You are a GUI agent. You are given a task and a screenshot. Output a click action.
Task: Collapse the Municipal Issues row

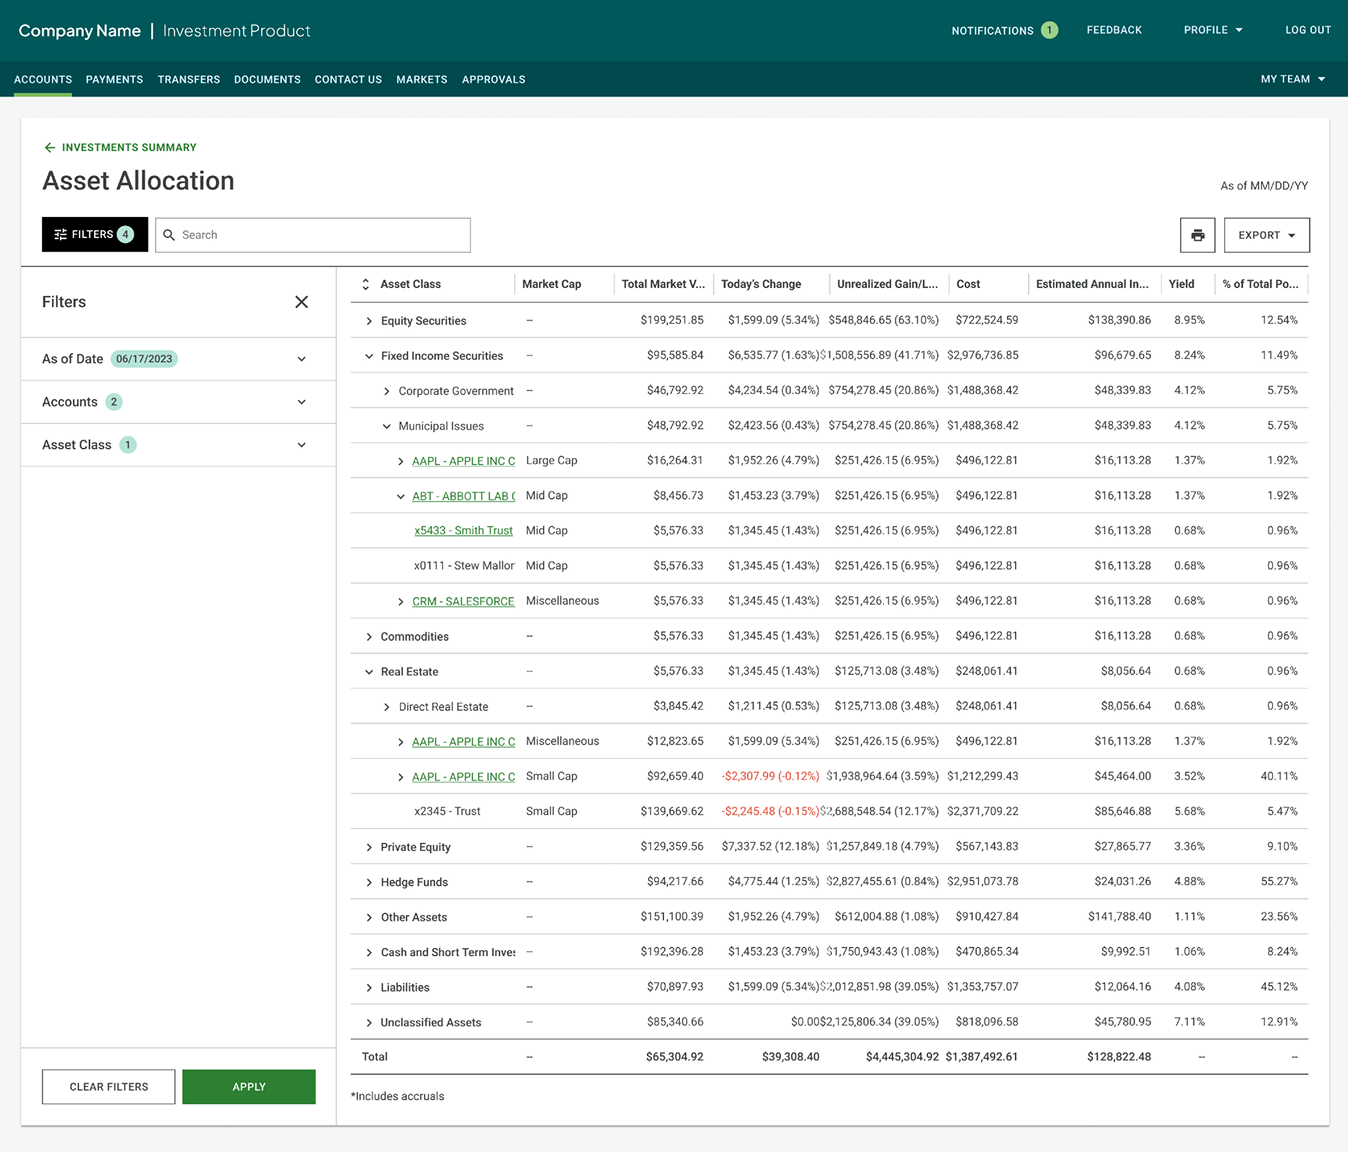(387, 426)
